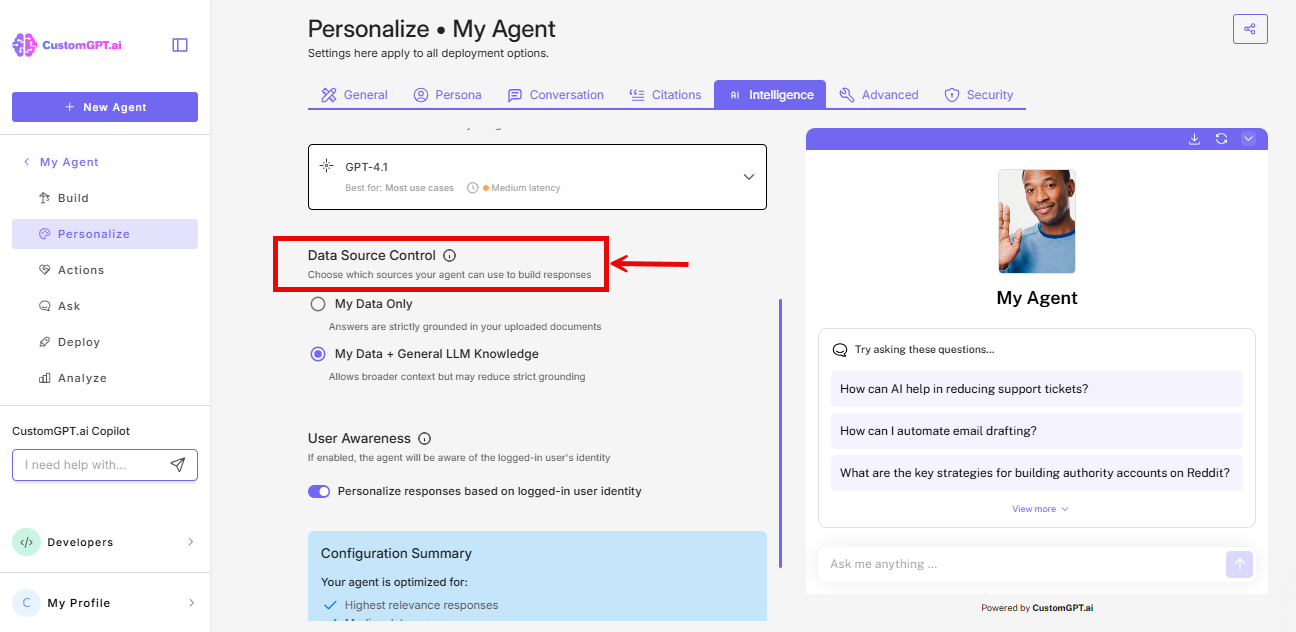Choose My Data + General LLM Knowledge
The image size is (1296, 632).
pos(318,353)
